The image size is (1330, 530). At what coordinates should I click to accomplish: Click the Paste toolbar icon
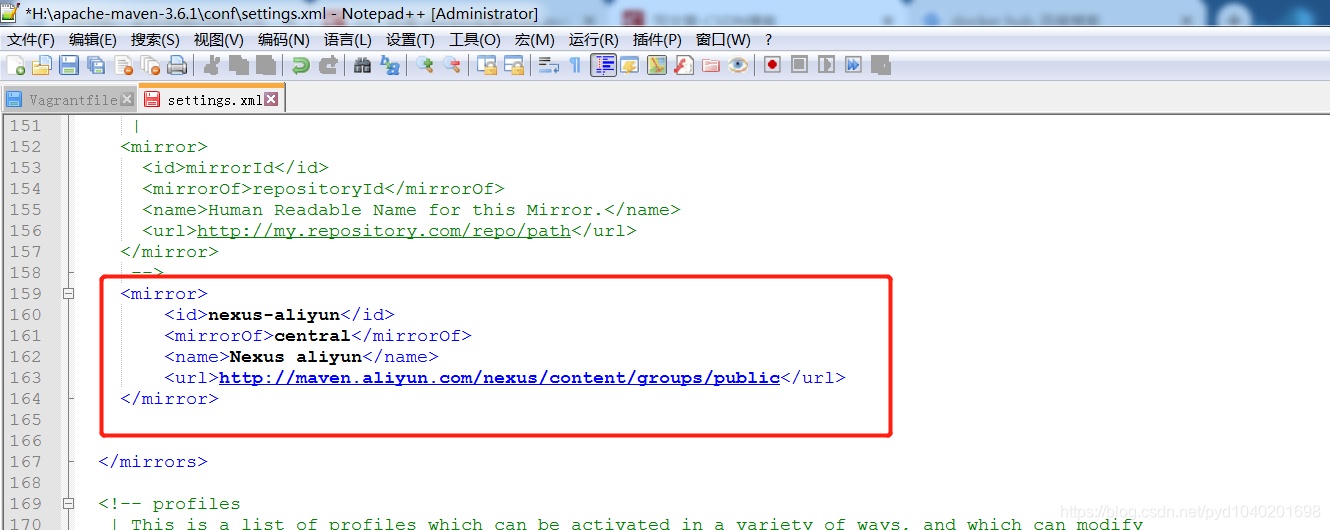coord(266,65)
